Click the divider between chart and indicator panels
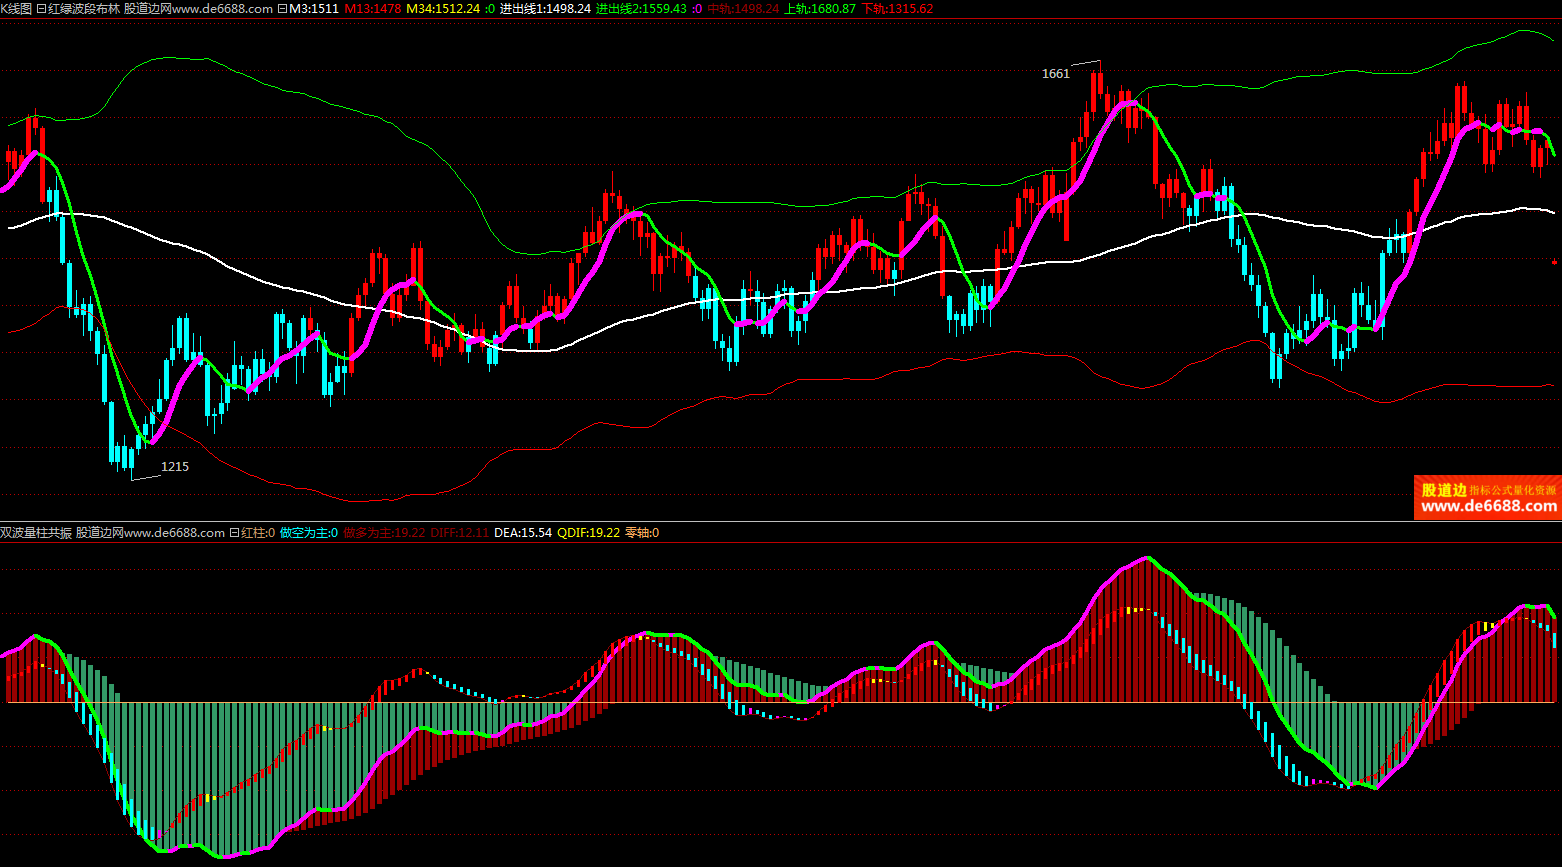Viewport: 1562px width, 867px height. [780, 521]
